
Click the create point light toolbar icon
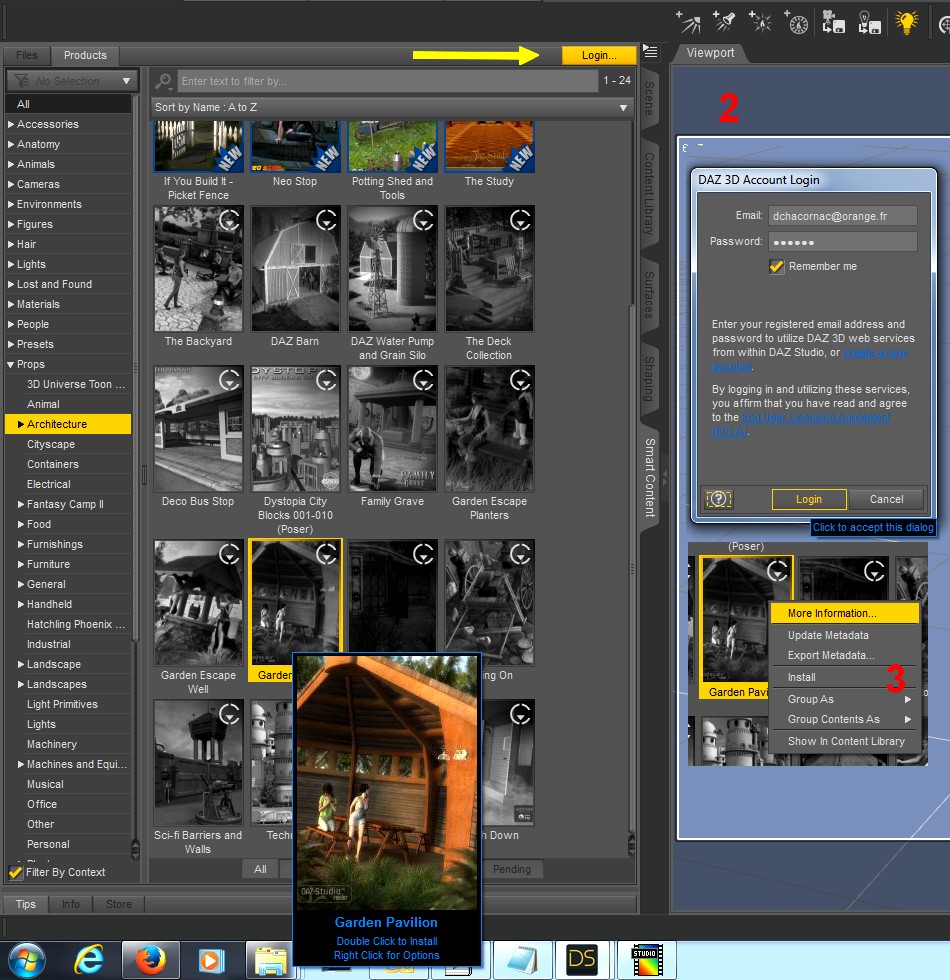tap(760, 22)
